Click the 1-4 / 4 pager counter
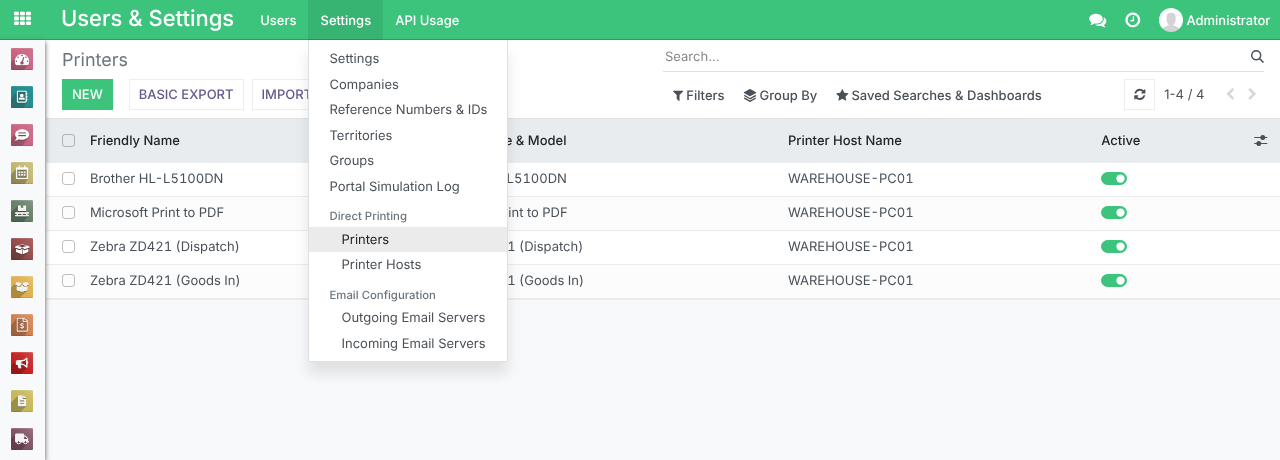Screen dimensions: 1280x460 pyautogui.click(x=1184, y=95)
